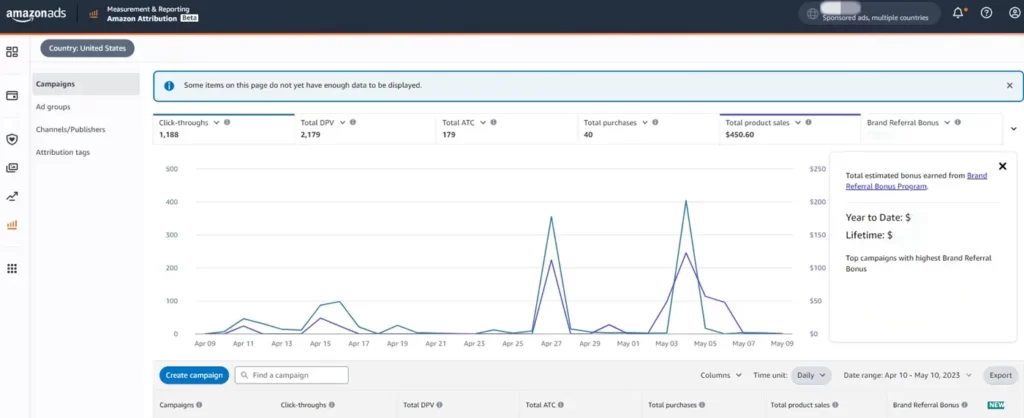Open the brand safety shield icon in sidebar

pyautogui.click(x=12, y=139)
